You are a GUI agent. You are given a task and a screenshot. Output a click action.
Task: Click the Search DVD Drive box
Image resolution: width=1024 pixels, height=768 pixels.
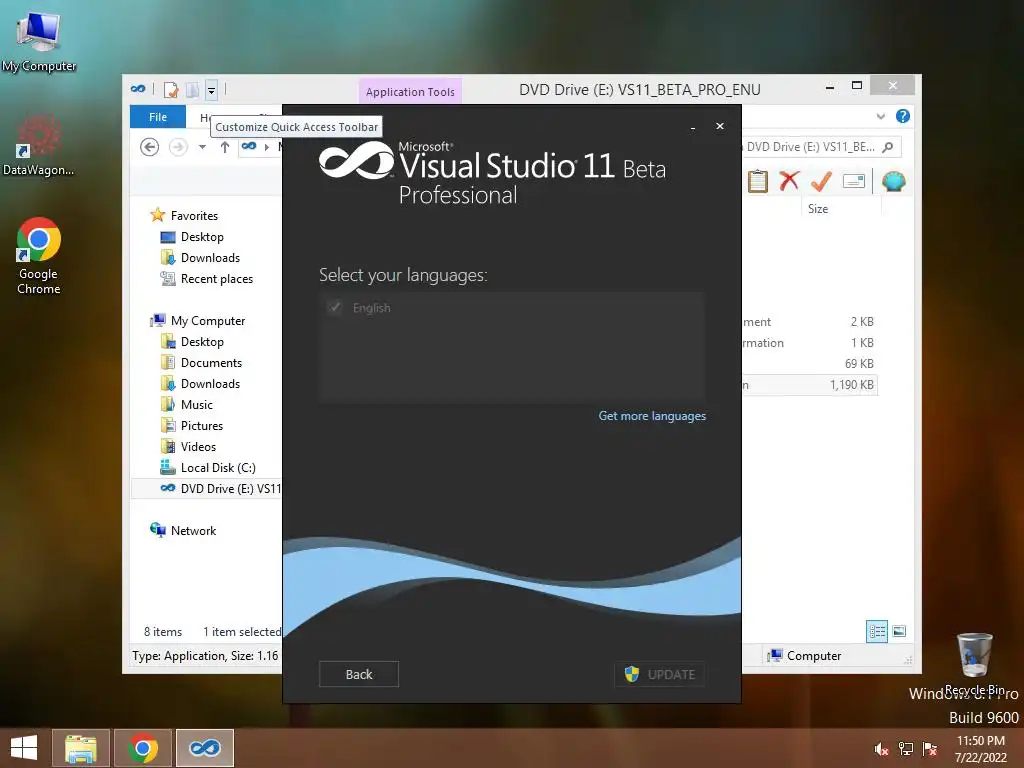click(x=822, y=147)
